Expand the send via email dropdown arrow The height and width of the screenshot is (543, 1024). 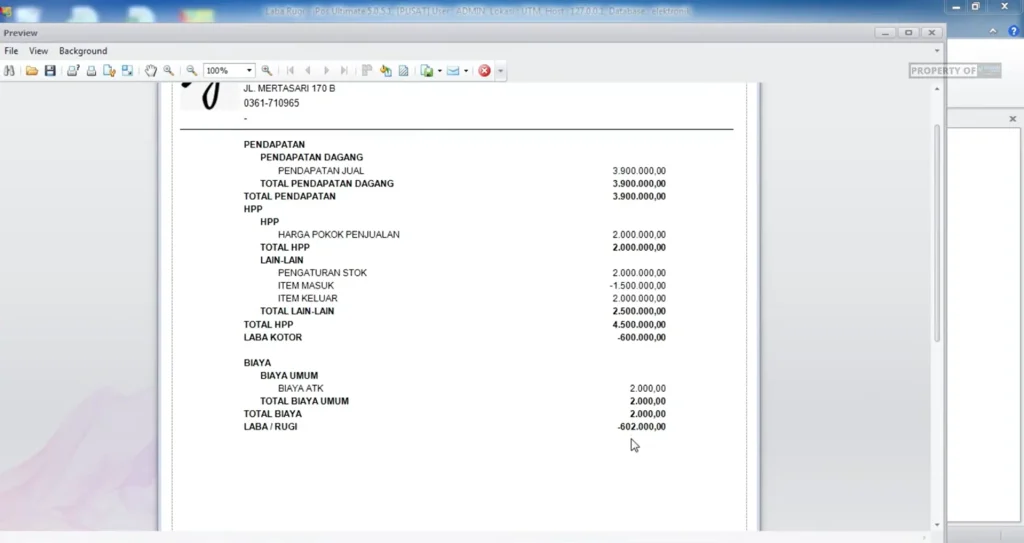466,71
